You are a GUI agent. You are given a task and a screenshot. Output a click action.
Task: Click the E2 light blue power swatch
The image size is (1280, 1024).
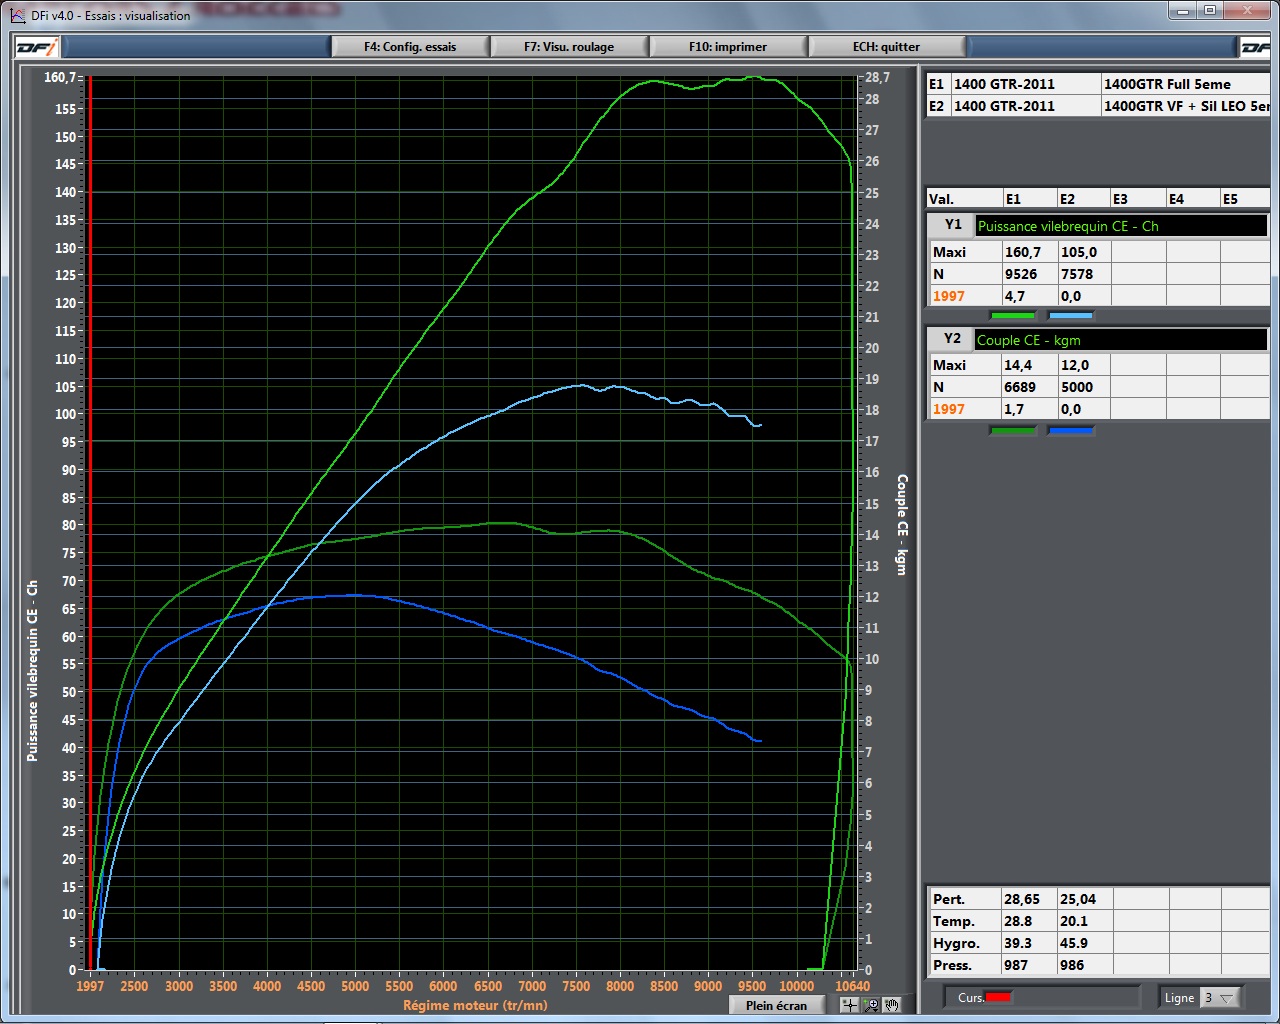(x=1070, y=315)
